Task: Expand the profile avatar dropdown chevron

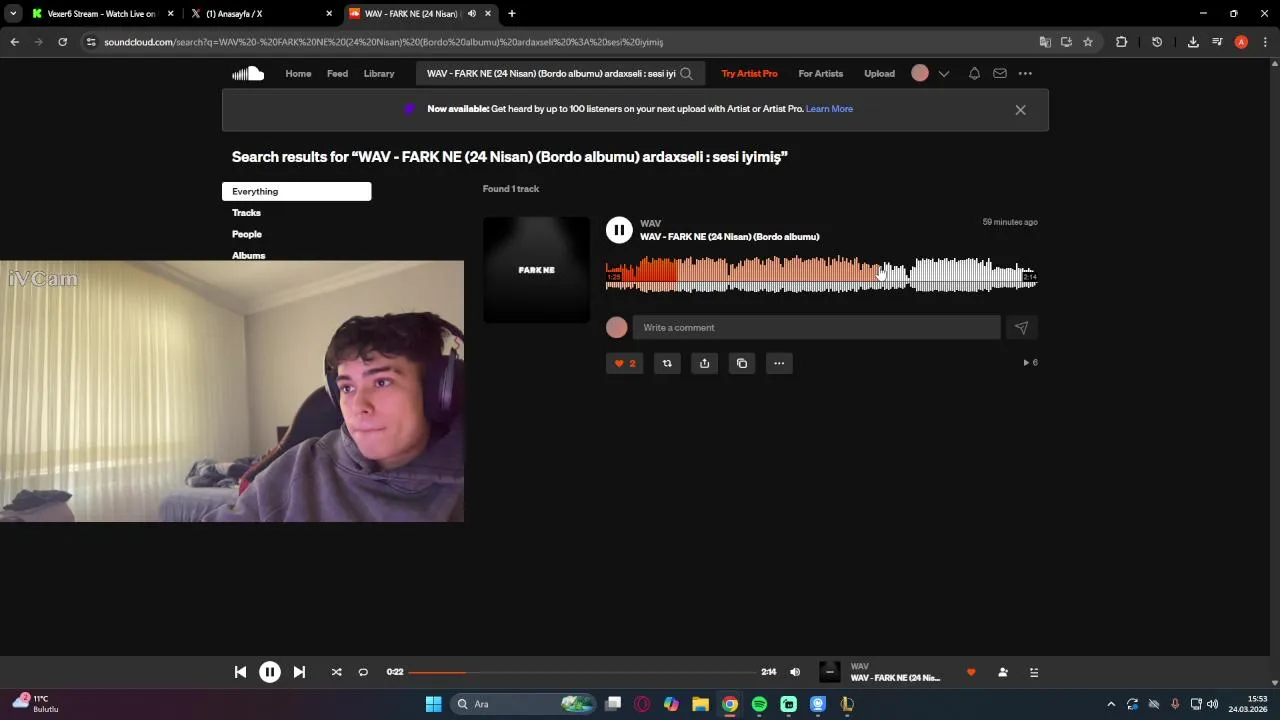Action: pyautogui.click(x=943, y=73)
